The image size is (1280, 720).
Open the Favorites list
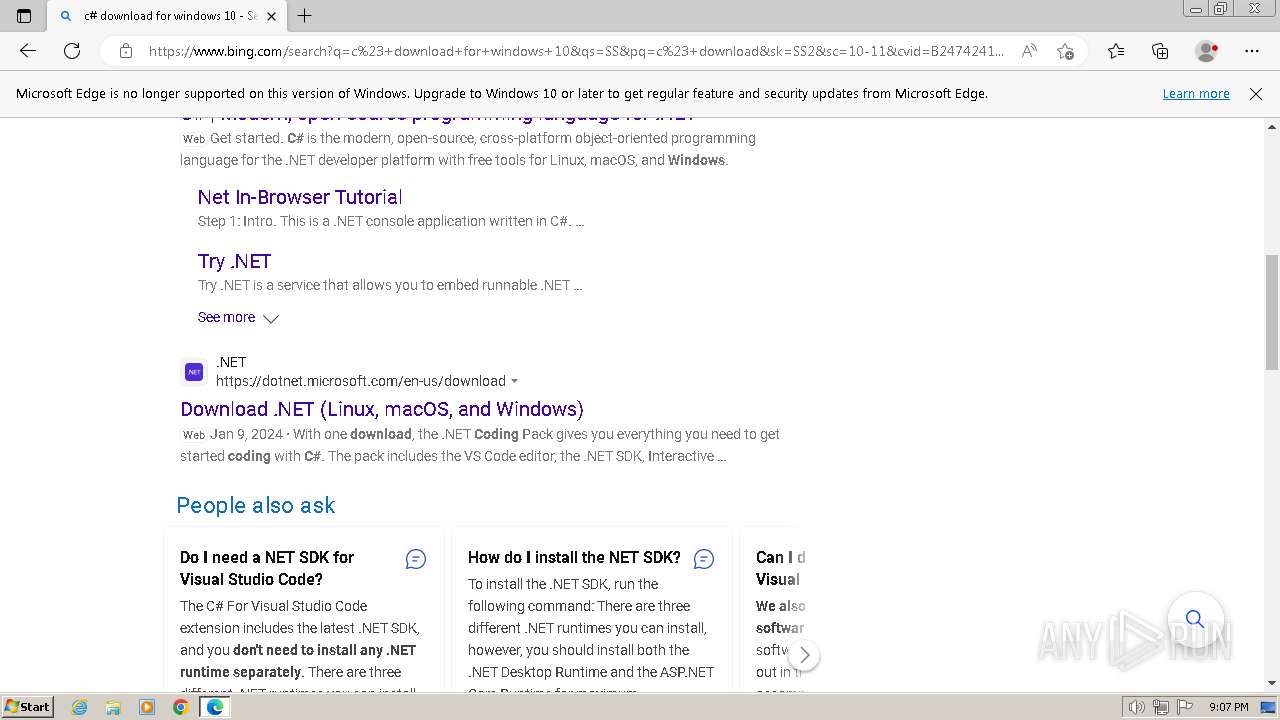pos(1116,51)
